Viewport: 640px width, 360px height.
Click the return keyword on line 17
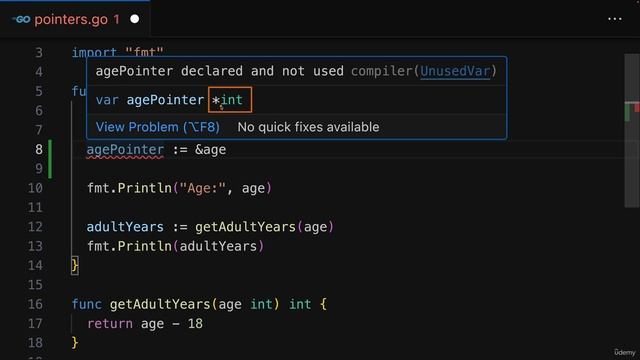tap(110, 324)
